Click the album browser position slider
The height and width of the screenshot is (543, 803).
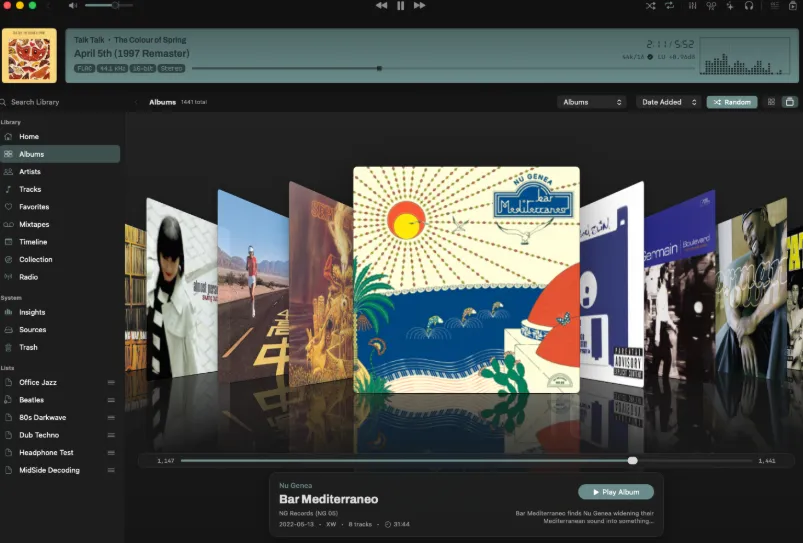[x=466, y=461]
